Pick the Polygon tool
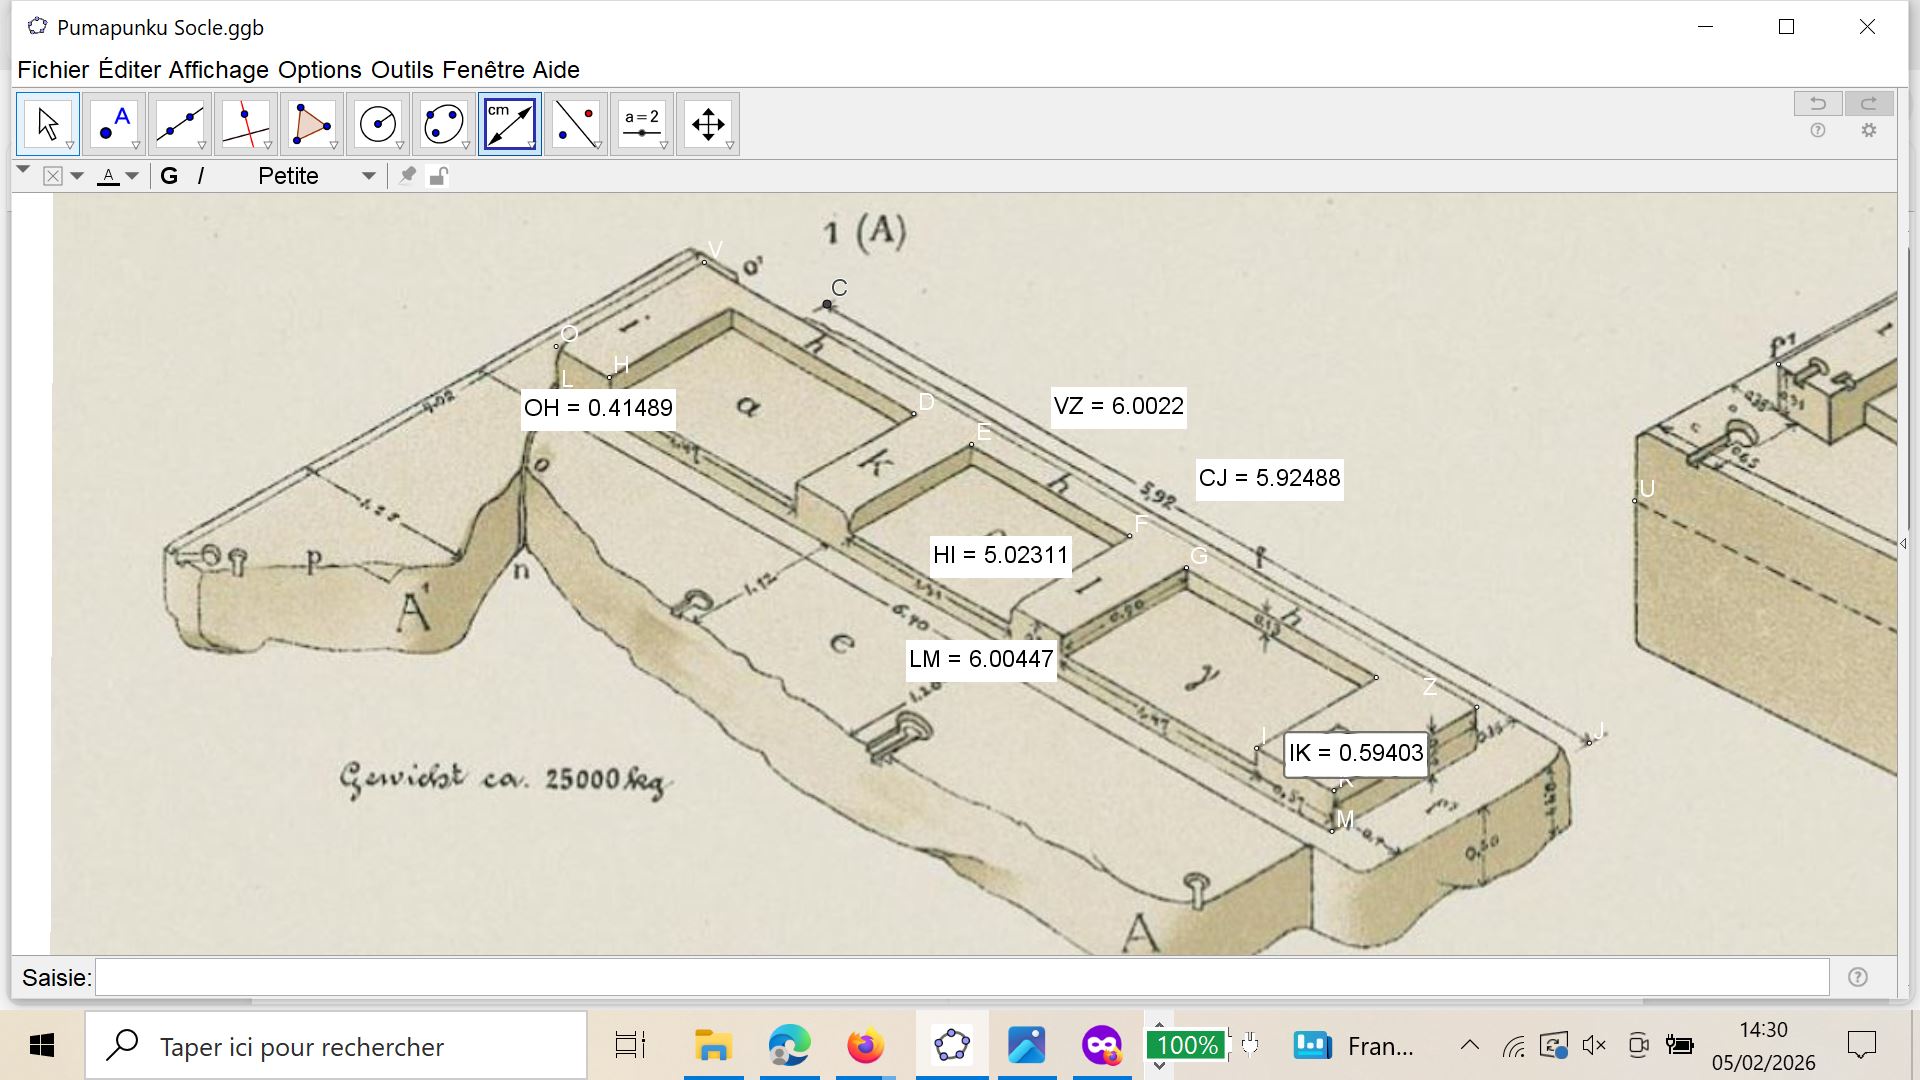The height and width of the screenshot is (1080, 1920). click(312, 124)
